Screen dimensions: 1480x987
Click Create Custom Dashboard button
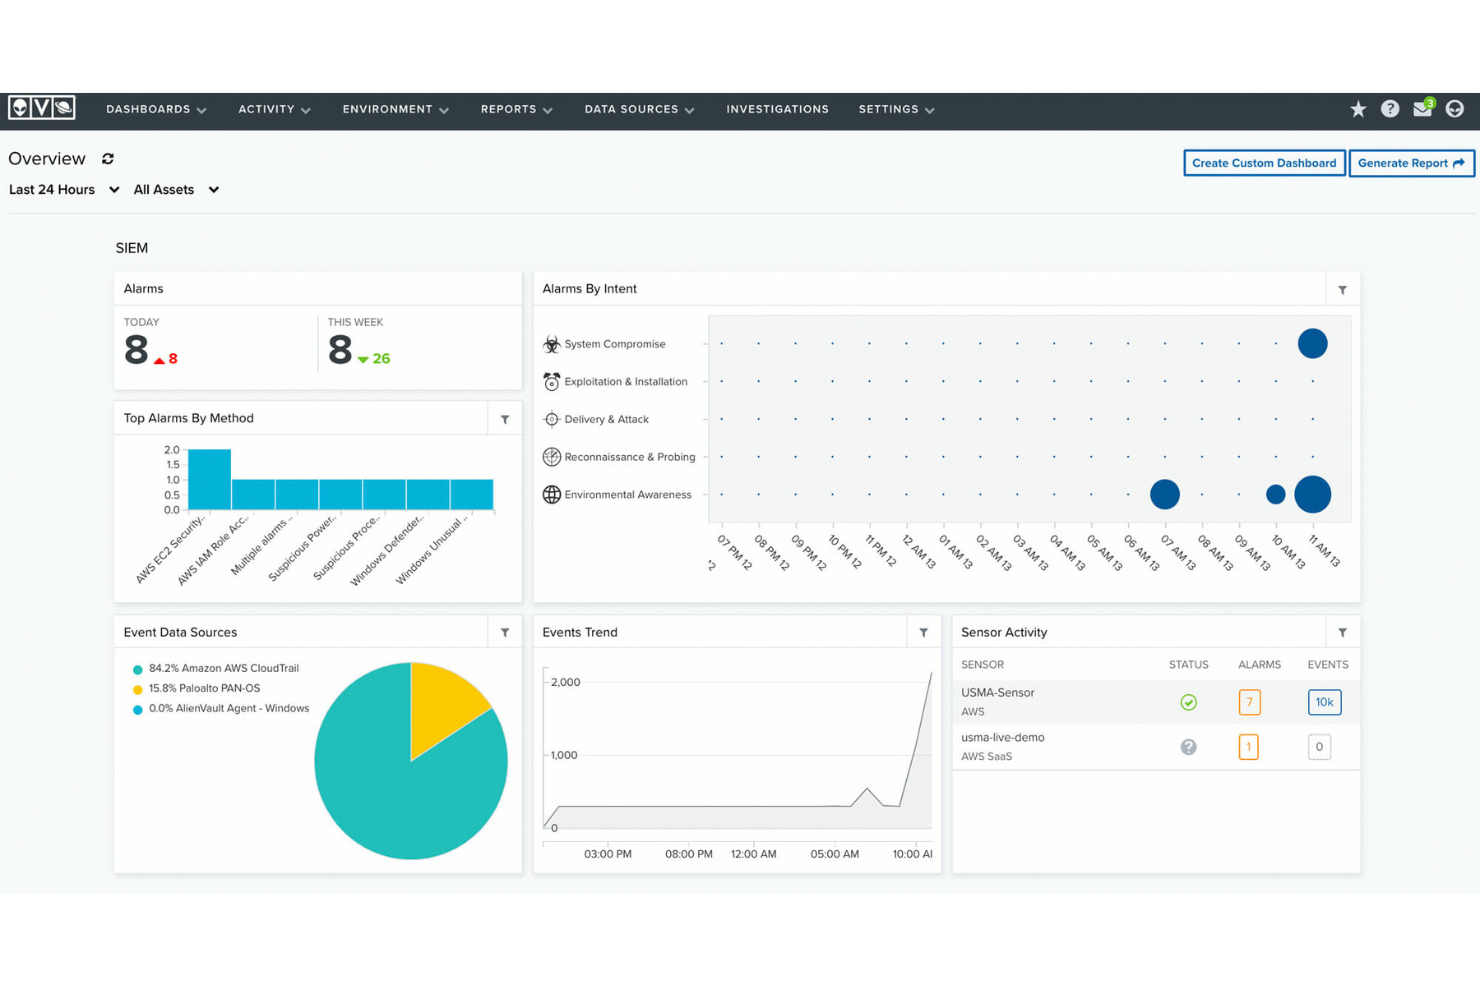[x=1264, y=163]
